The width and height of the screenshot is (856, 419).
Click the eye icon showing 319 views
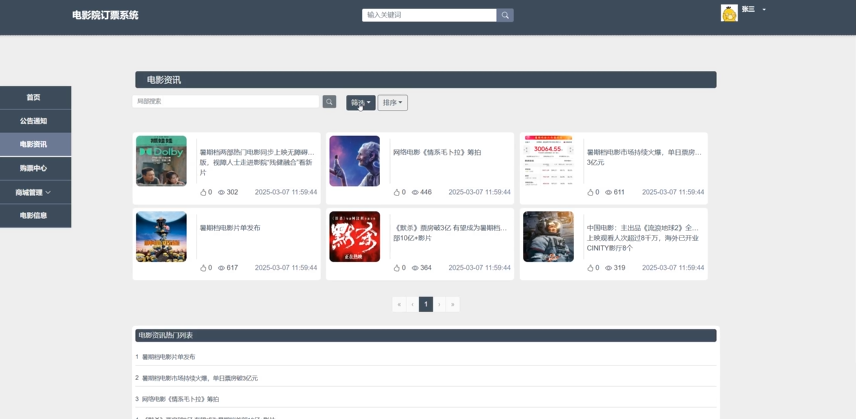[608, 268]
